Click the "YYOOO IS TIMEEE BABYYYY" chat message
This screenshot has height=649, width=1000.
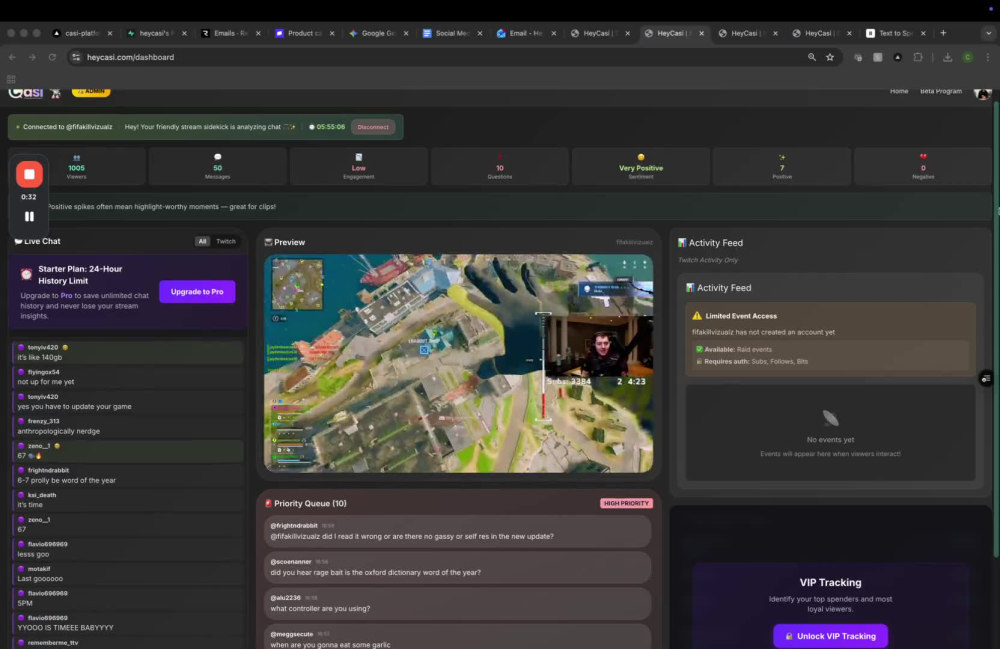[x=128, y=623]
